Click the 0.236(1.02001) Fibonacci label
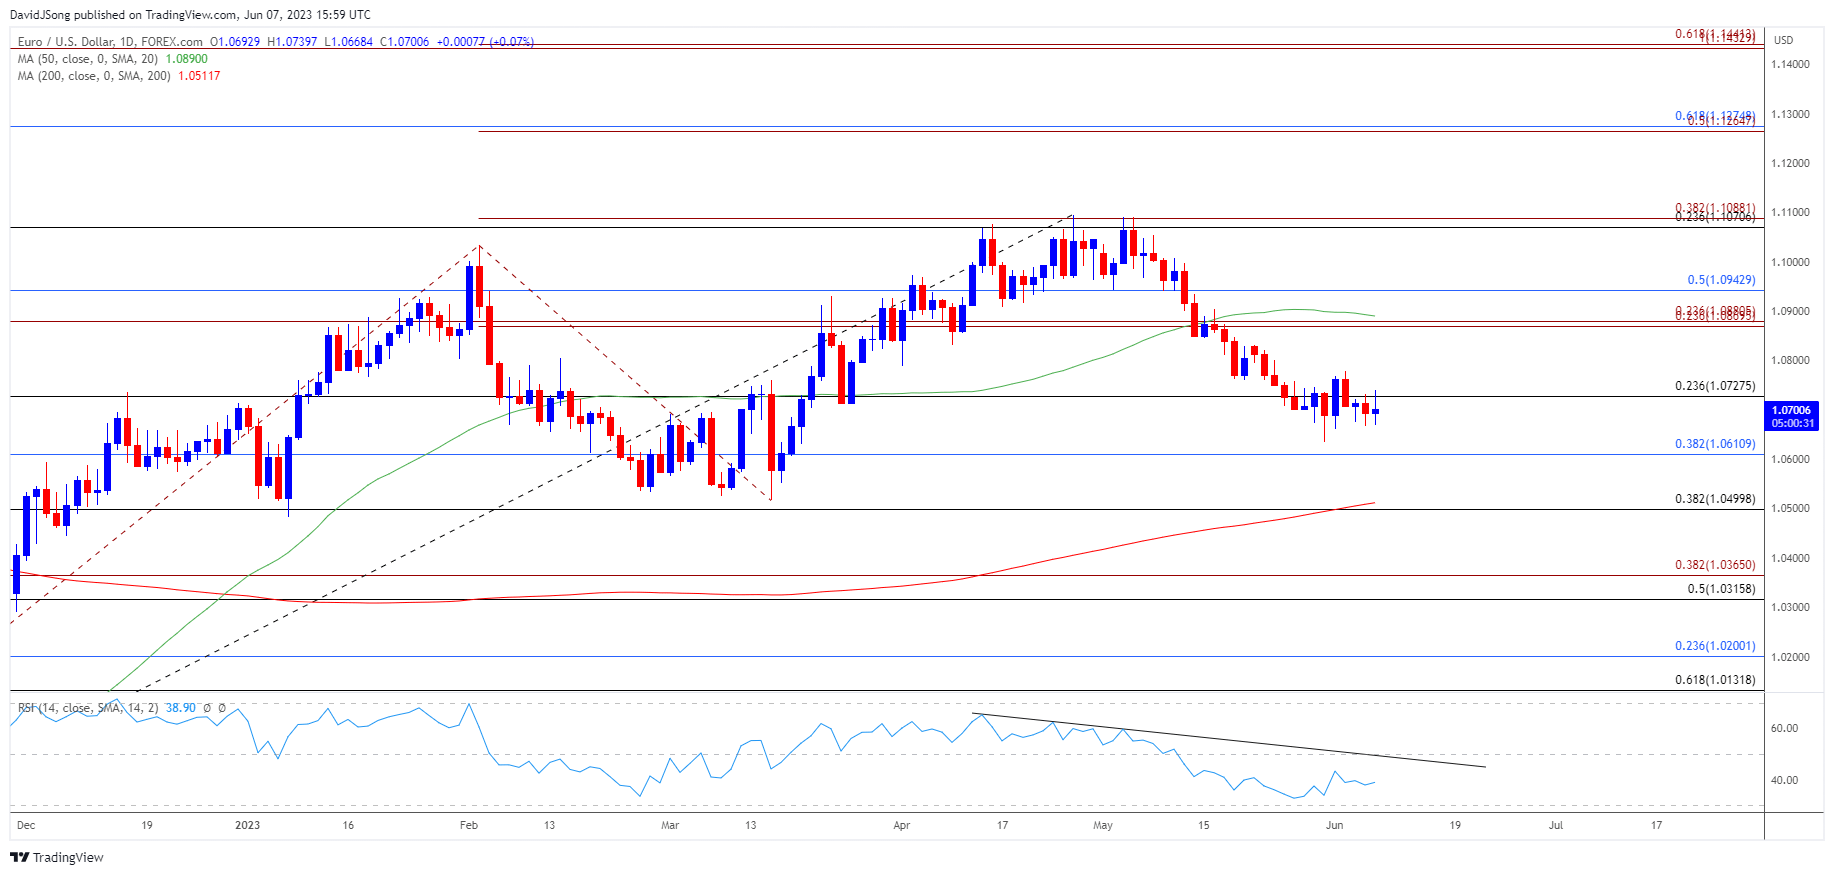The width and height of the screenshot is (1834, 875). pyautogui.click(x=1715, y=646)
